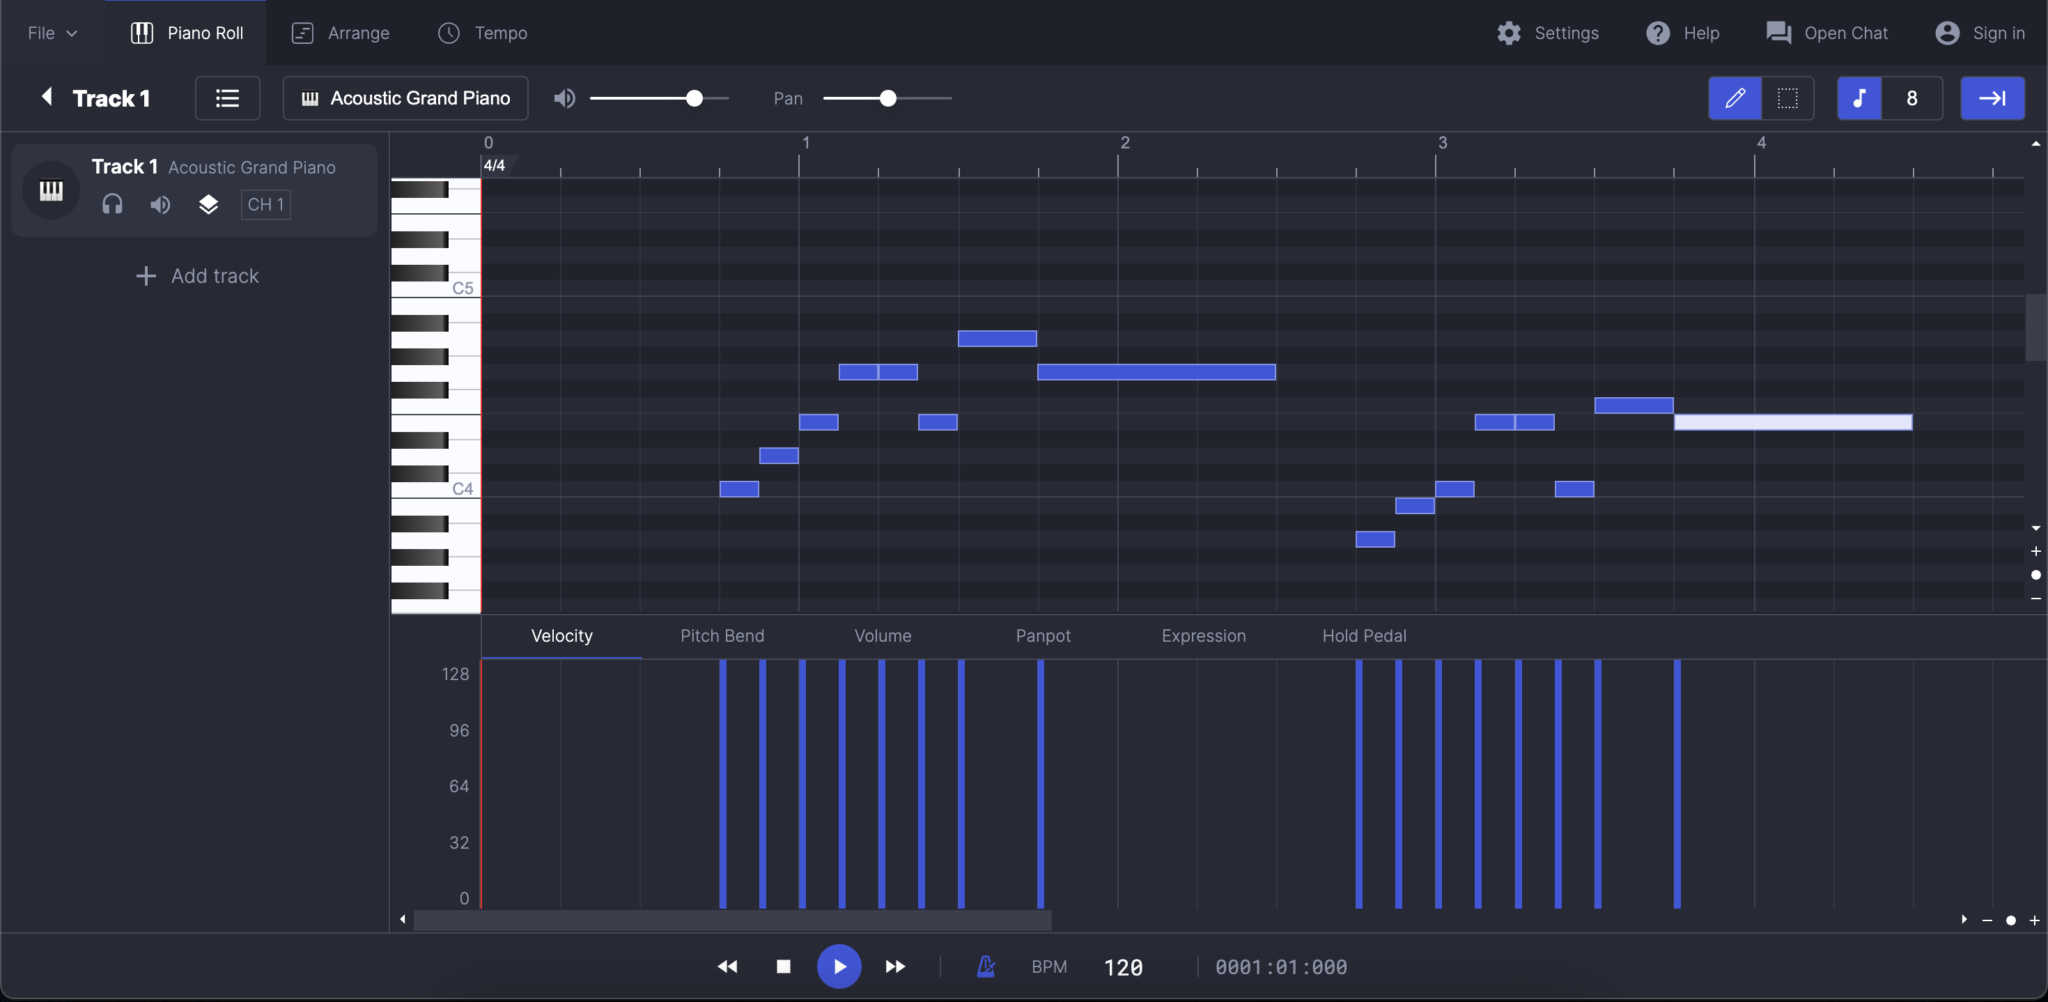Click the track volume slider handle
The image size is (2048, 1002).
pos(694,98)
